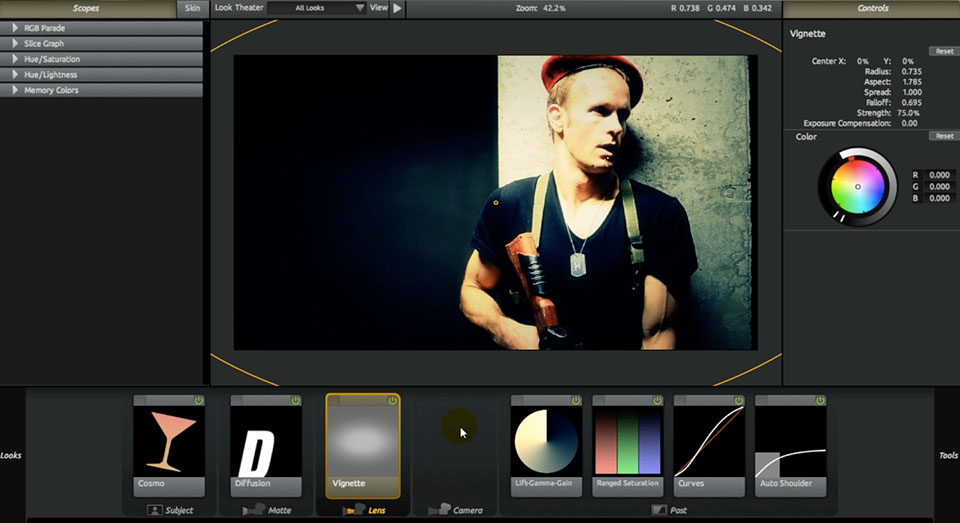The image size is (960, 523).
Task: Click the Camera chain camera icon
Action: coord(439,510)
